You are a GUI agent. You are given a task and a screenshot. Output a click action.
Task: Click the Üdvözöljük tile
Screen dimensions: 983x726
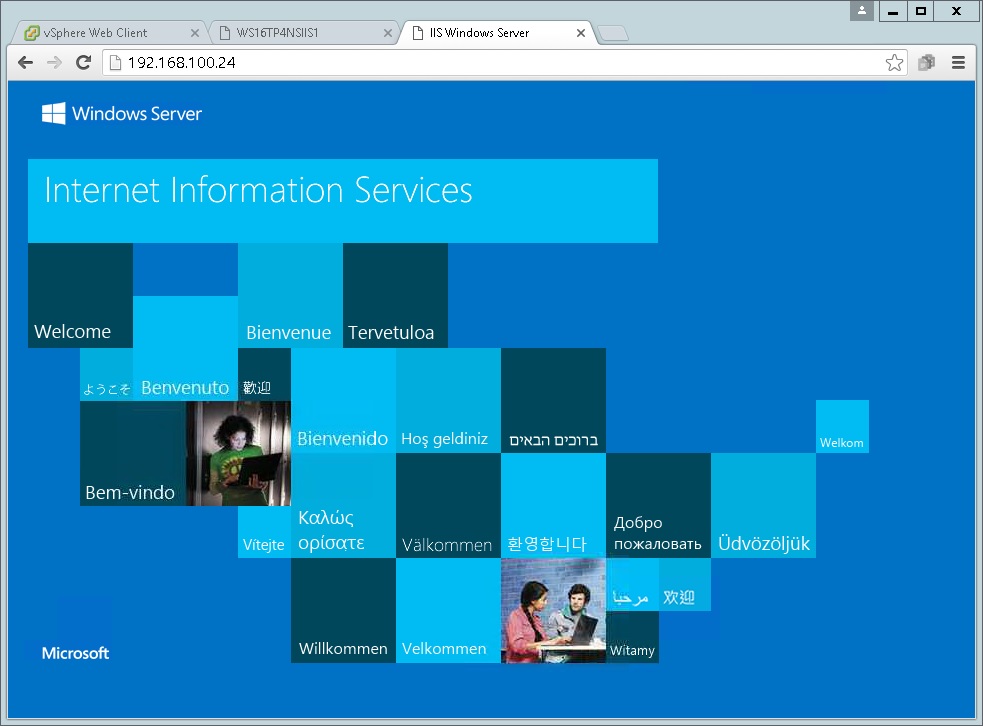[764, 505]
